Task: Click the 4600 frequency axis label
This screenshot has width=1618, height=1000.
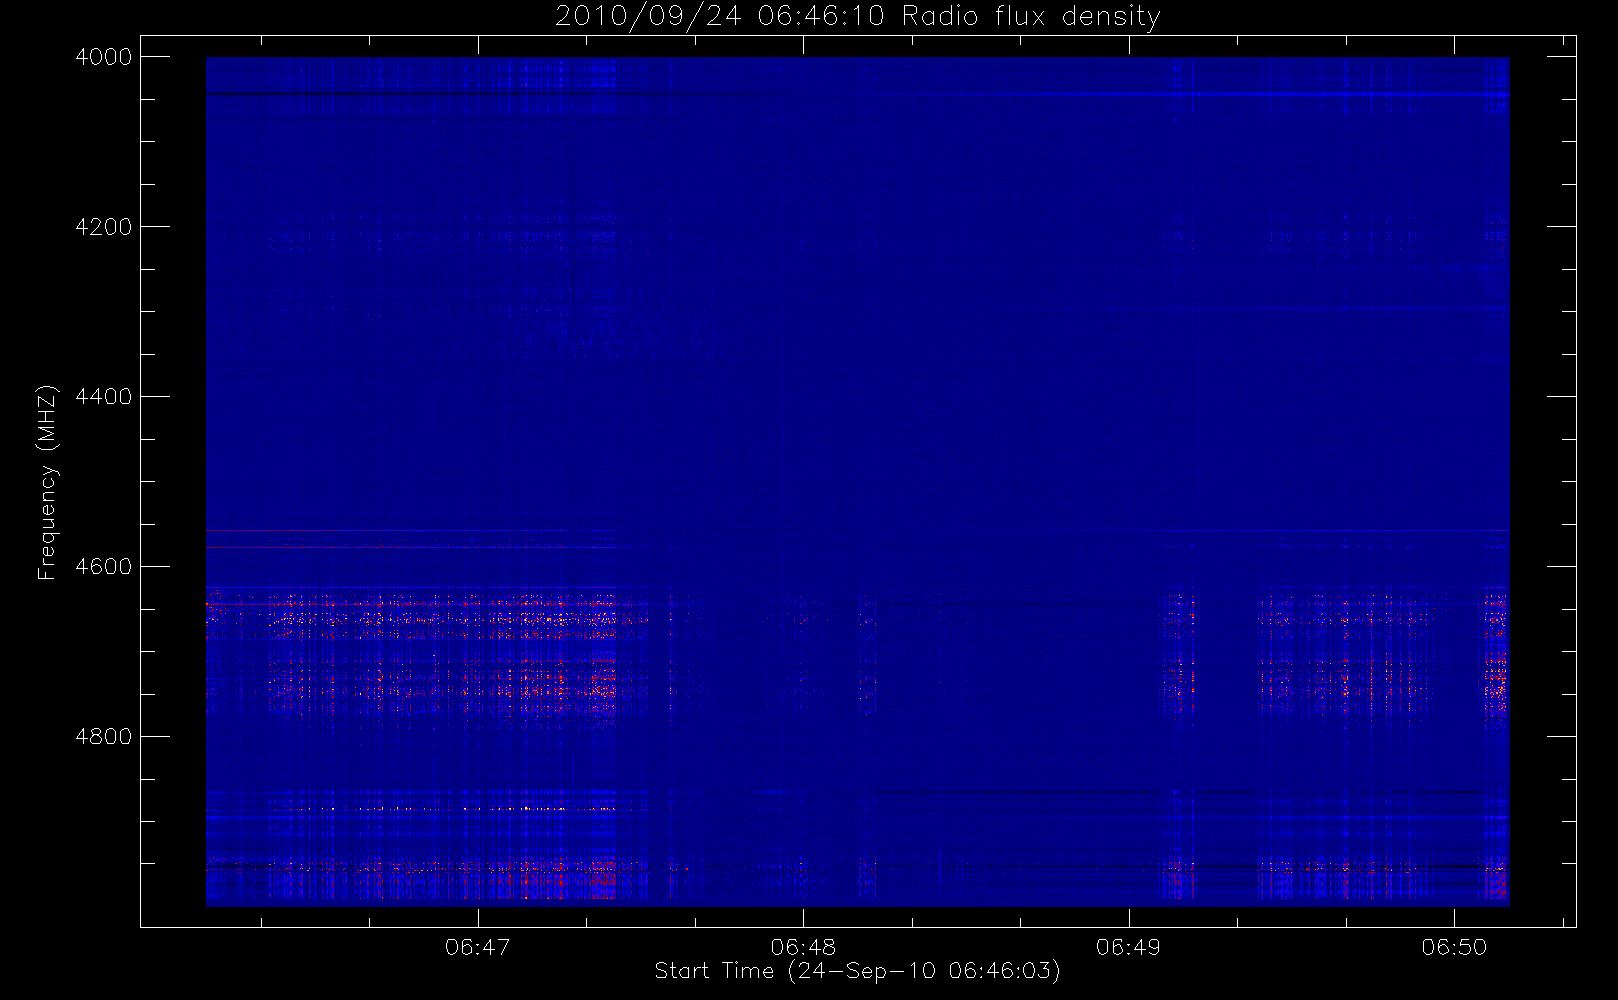Action: click(x=104, y=567)
